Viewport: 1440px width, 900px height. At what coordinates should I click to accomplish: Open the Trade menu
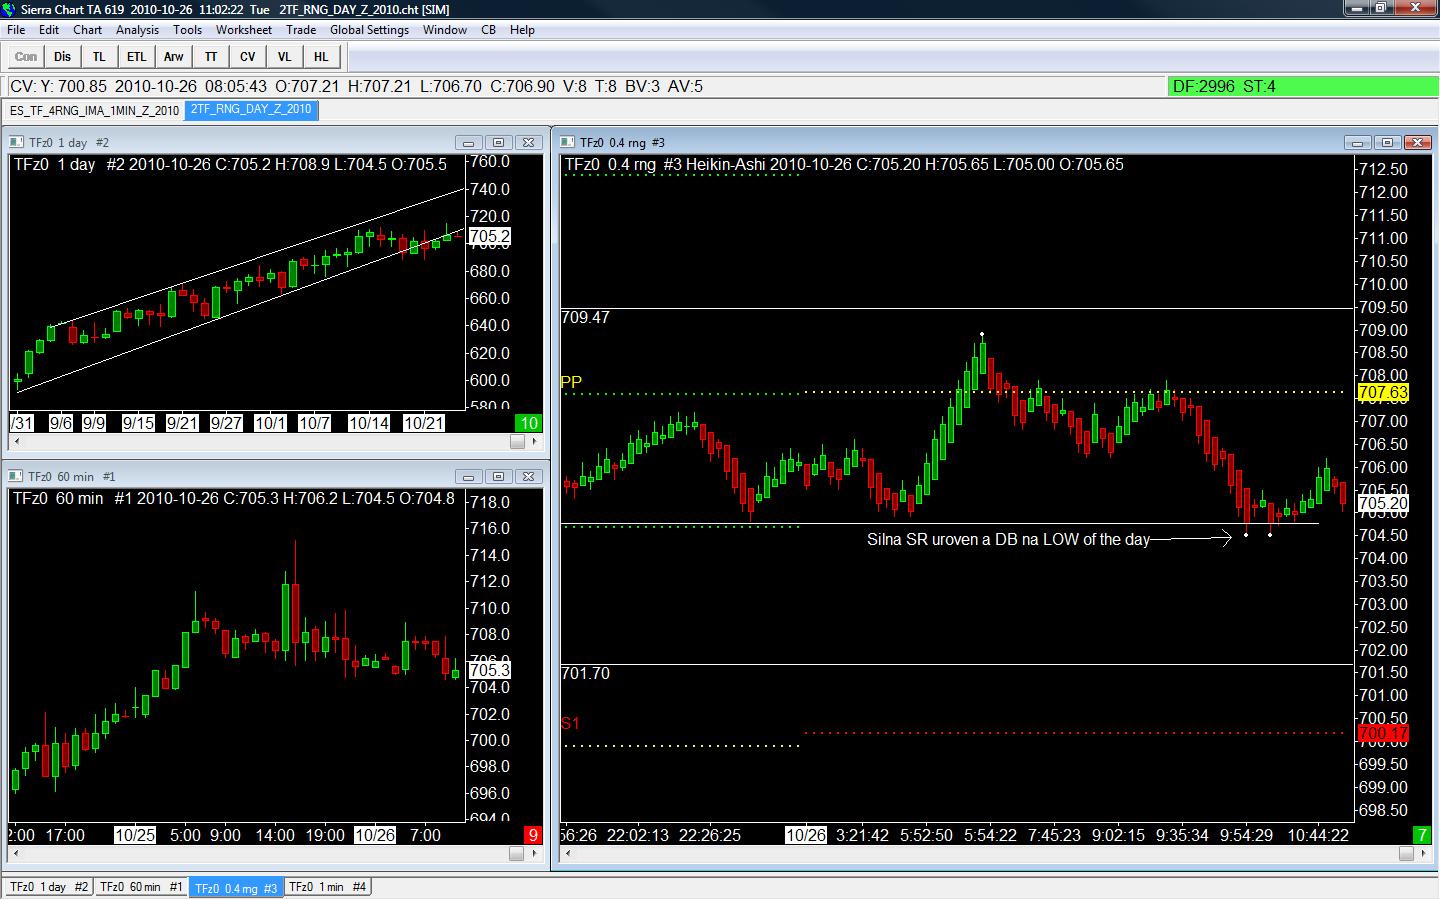click(301, 30)
